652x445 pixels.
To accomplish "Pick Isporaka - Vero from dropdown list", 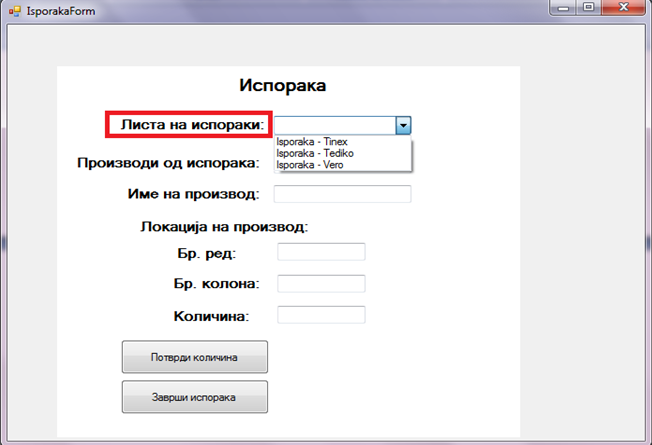I will point(310,164).
